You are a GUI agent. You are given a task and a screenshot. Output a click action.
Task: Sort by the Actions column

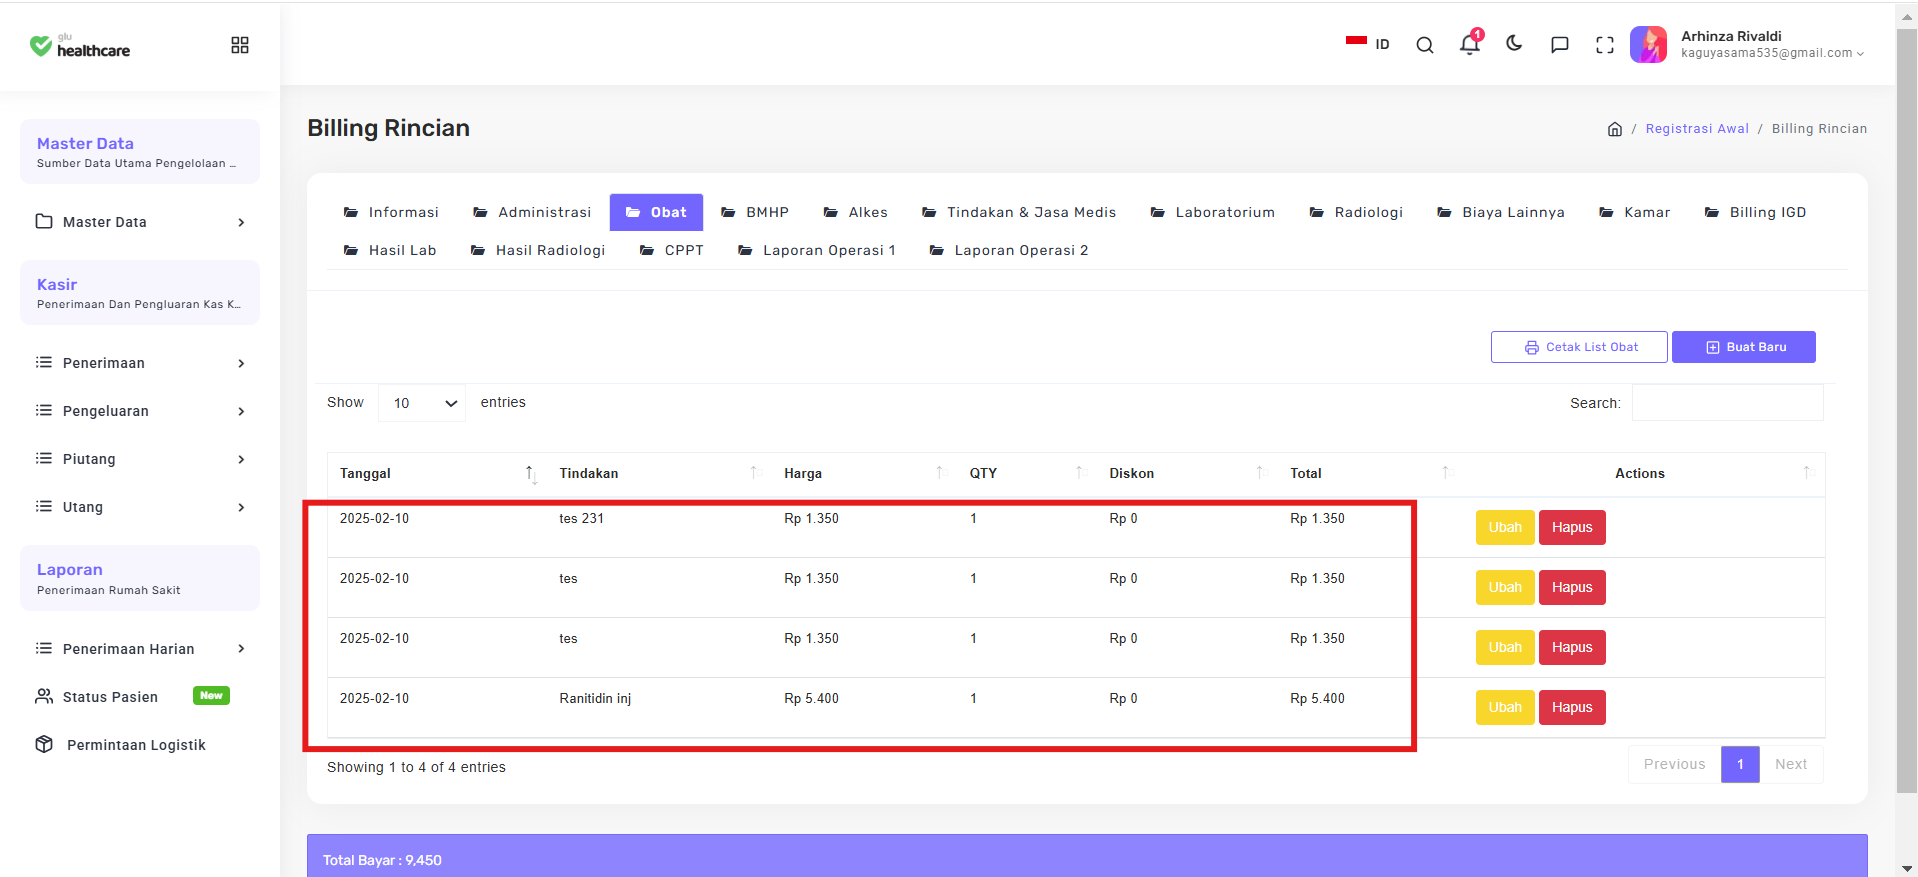pyautogui.click(x=1644, y=474)
